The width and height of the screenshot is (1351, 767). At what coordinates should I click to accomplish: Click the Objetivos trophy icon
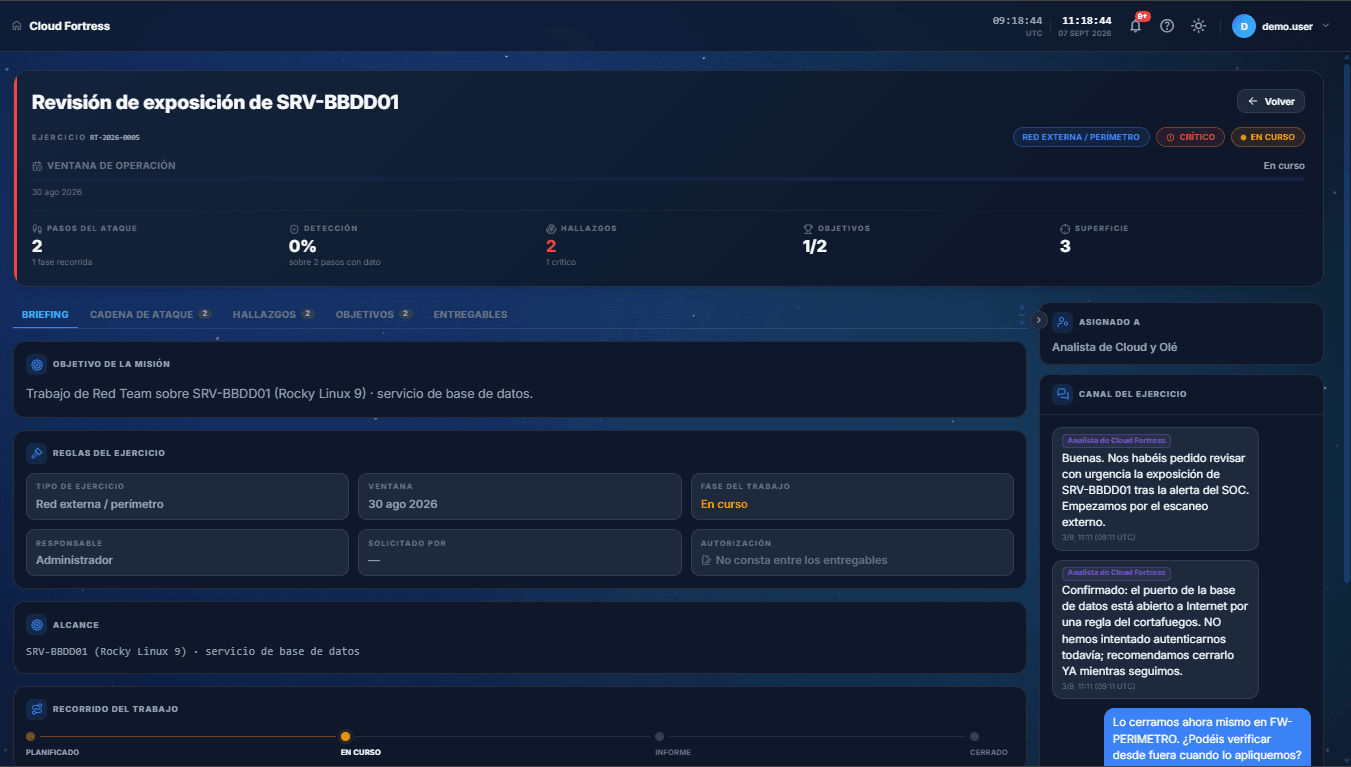tap(808, 228)
